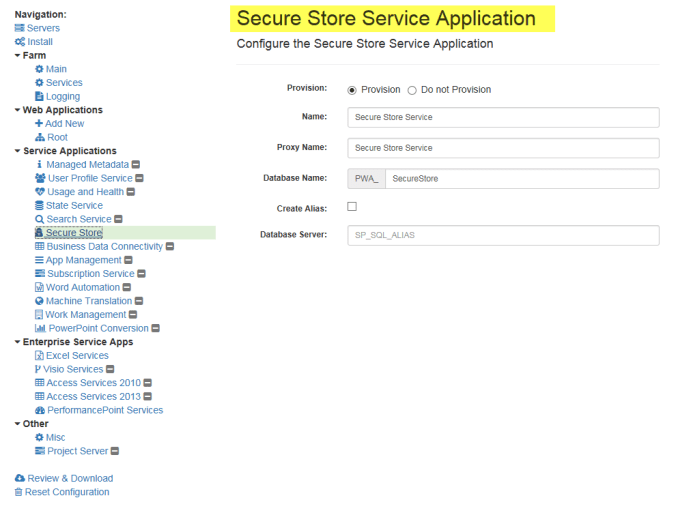
Task: Collapse the Farm section
Action: (17, 56)
